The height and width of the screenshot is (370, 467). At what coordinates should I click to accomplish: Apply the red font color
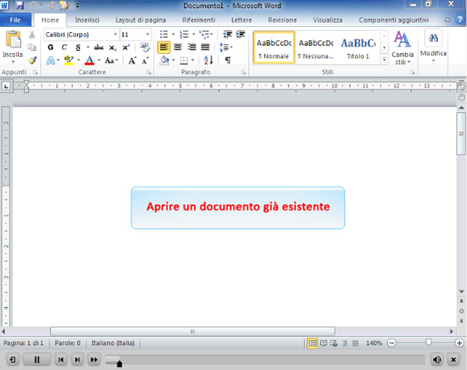(89, 60)
